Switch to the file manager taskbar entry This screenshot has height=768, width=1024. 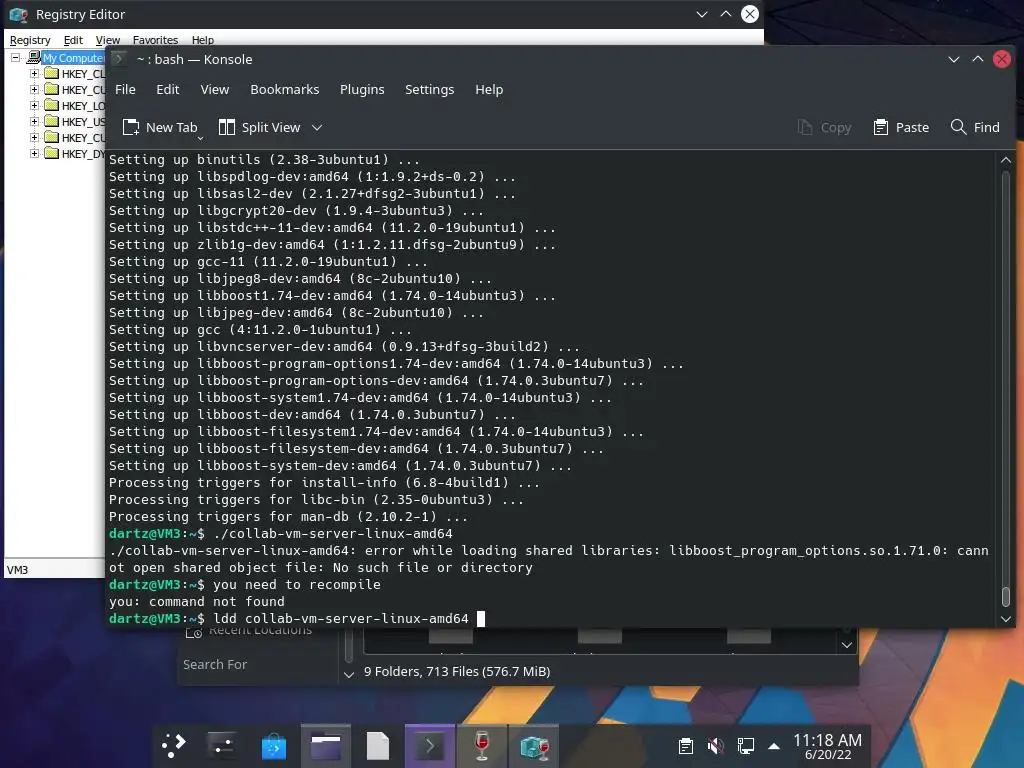click(325, 745)
